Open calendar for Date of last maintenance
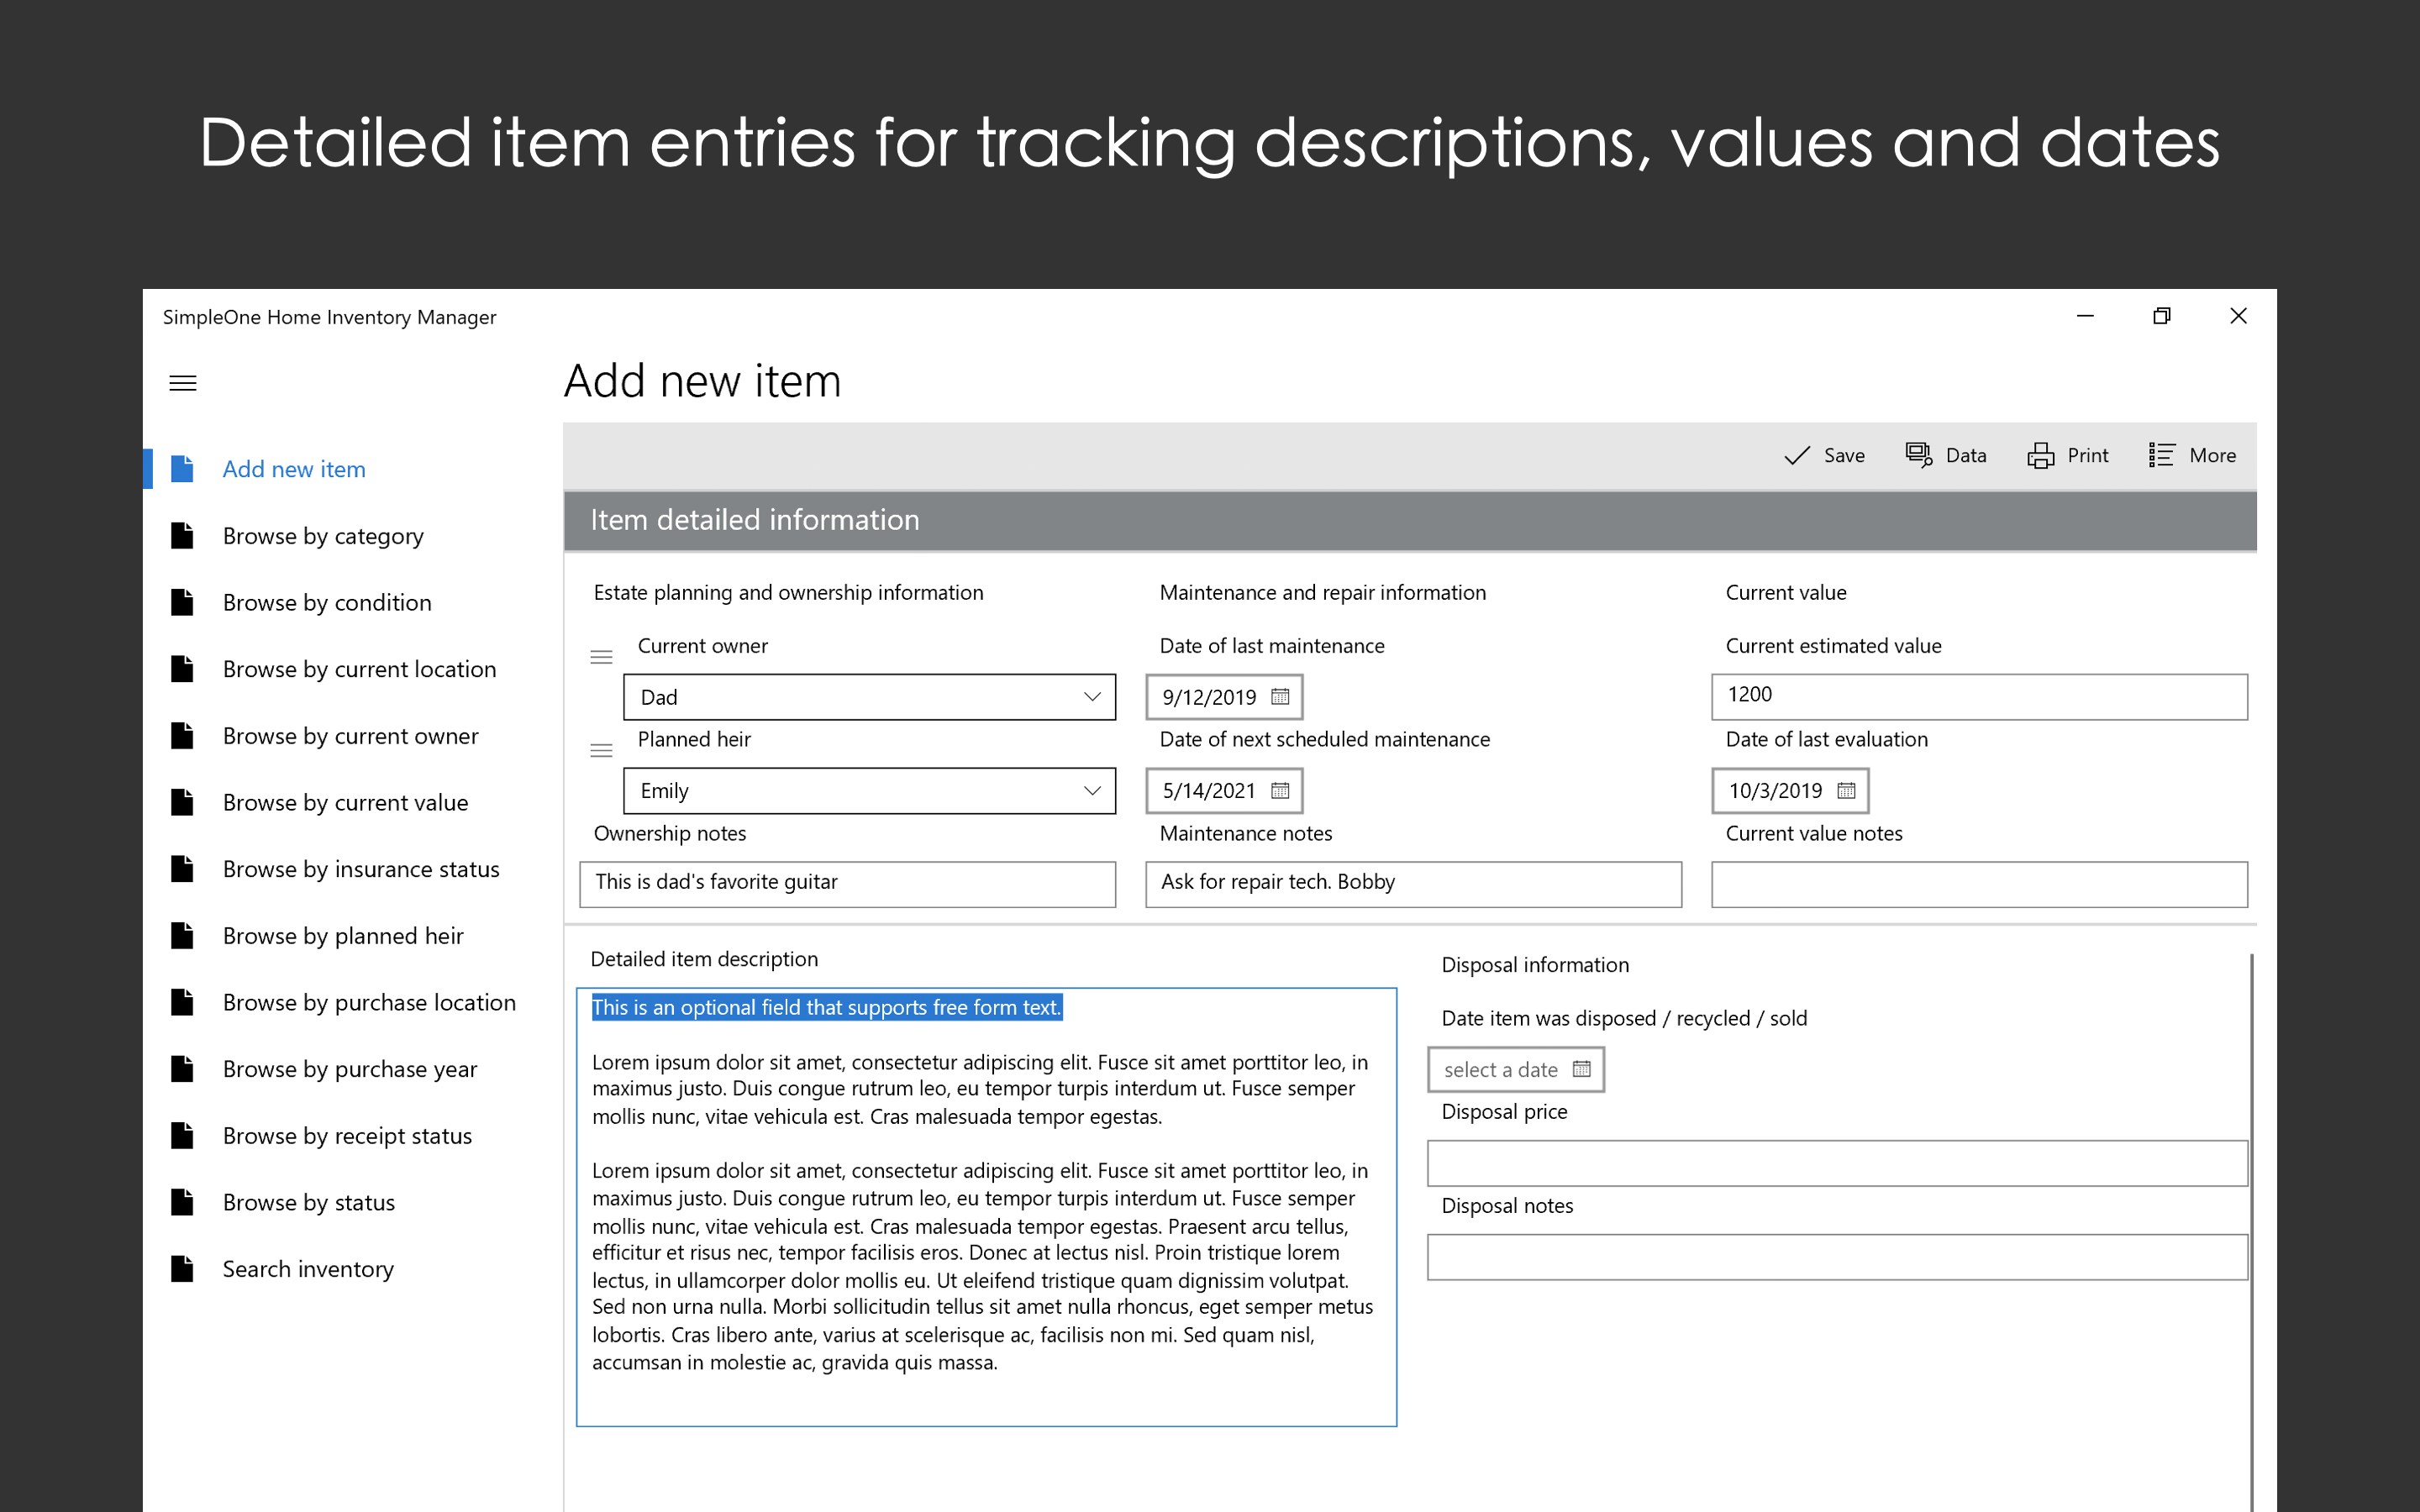The width and height of the screenshot is (2420, 1512). (1281, 697)
